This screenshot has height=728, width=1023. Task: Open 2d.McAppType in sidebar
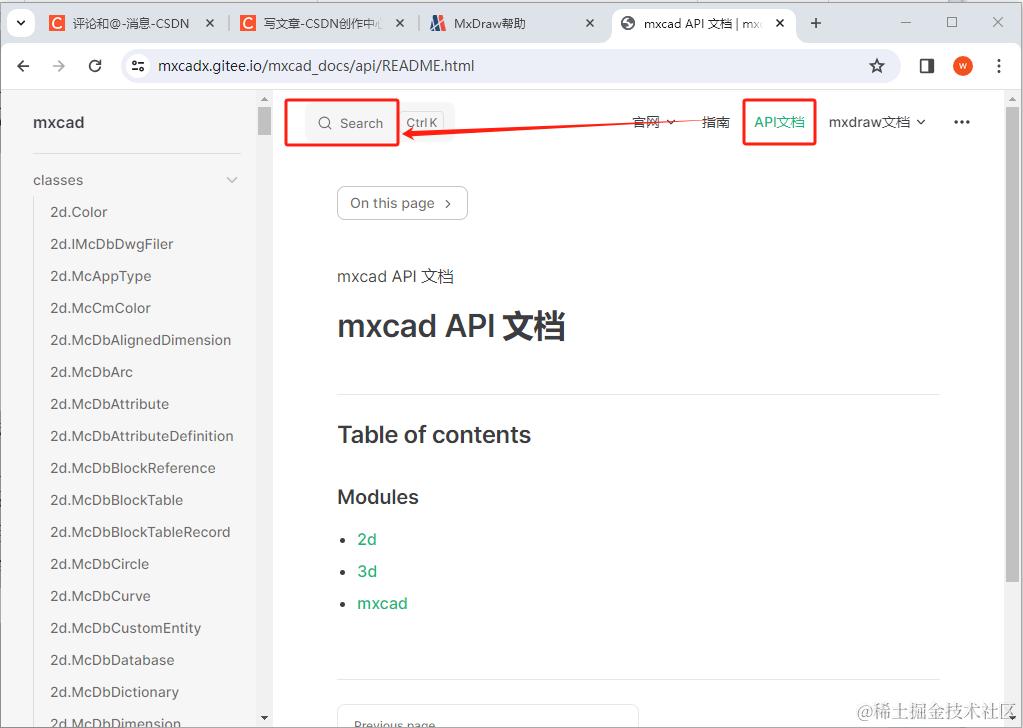100,276
